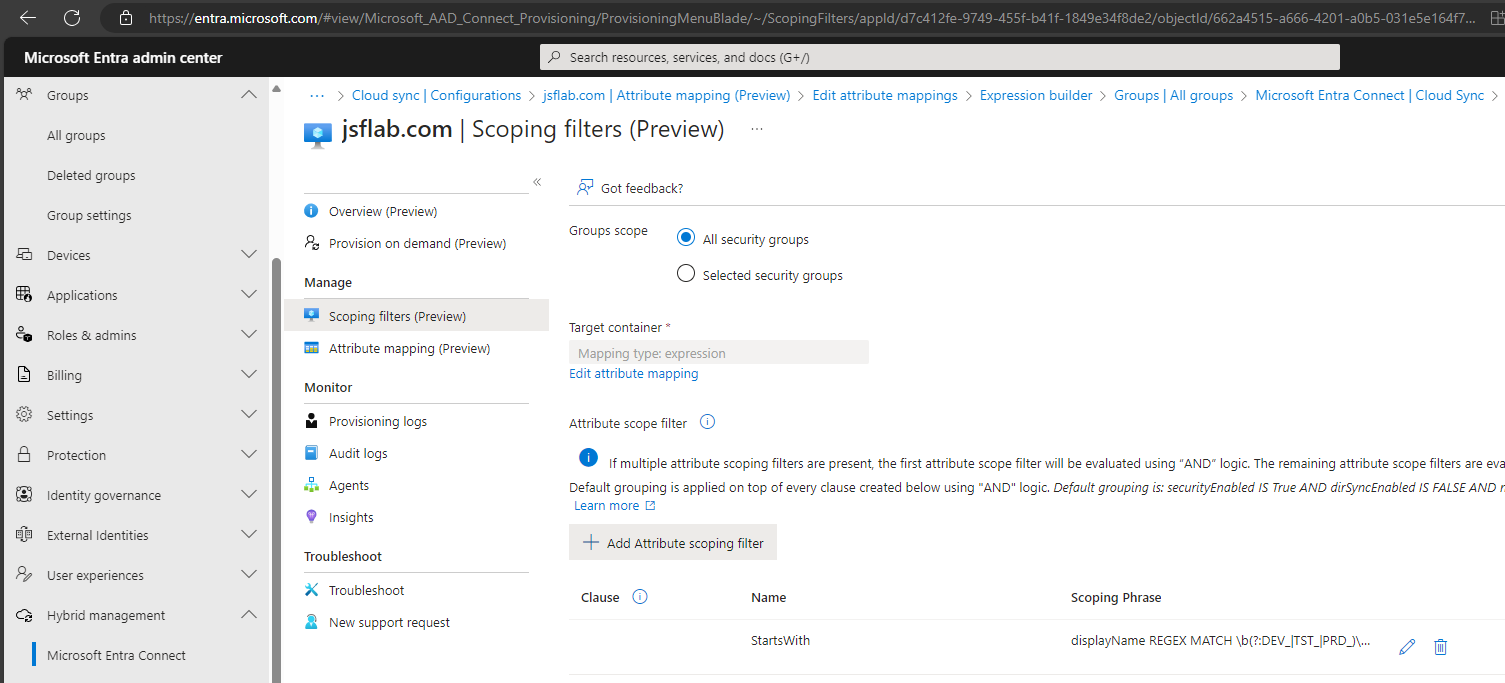This screenshot has height=683, width=1505.
Task: Open Groups | All groups breadcrumb
Action: (x=1174, y=95)
